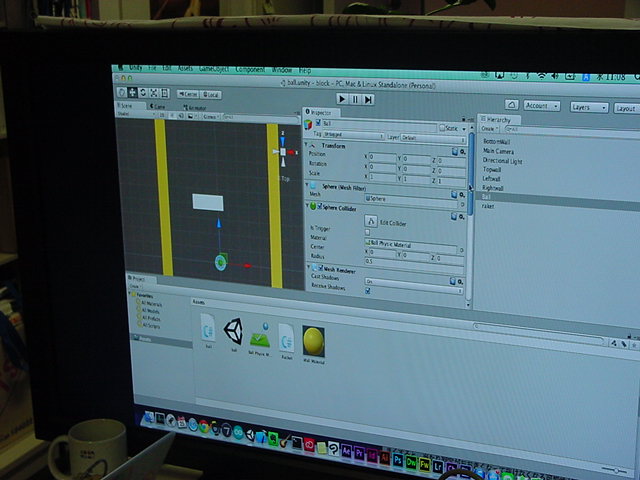Toggle the Is Trigger checkbox
640x480 pixels.
(x=367, y=232)
